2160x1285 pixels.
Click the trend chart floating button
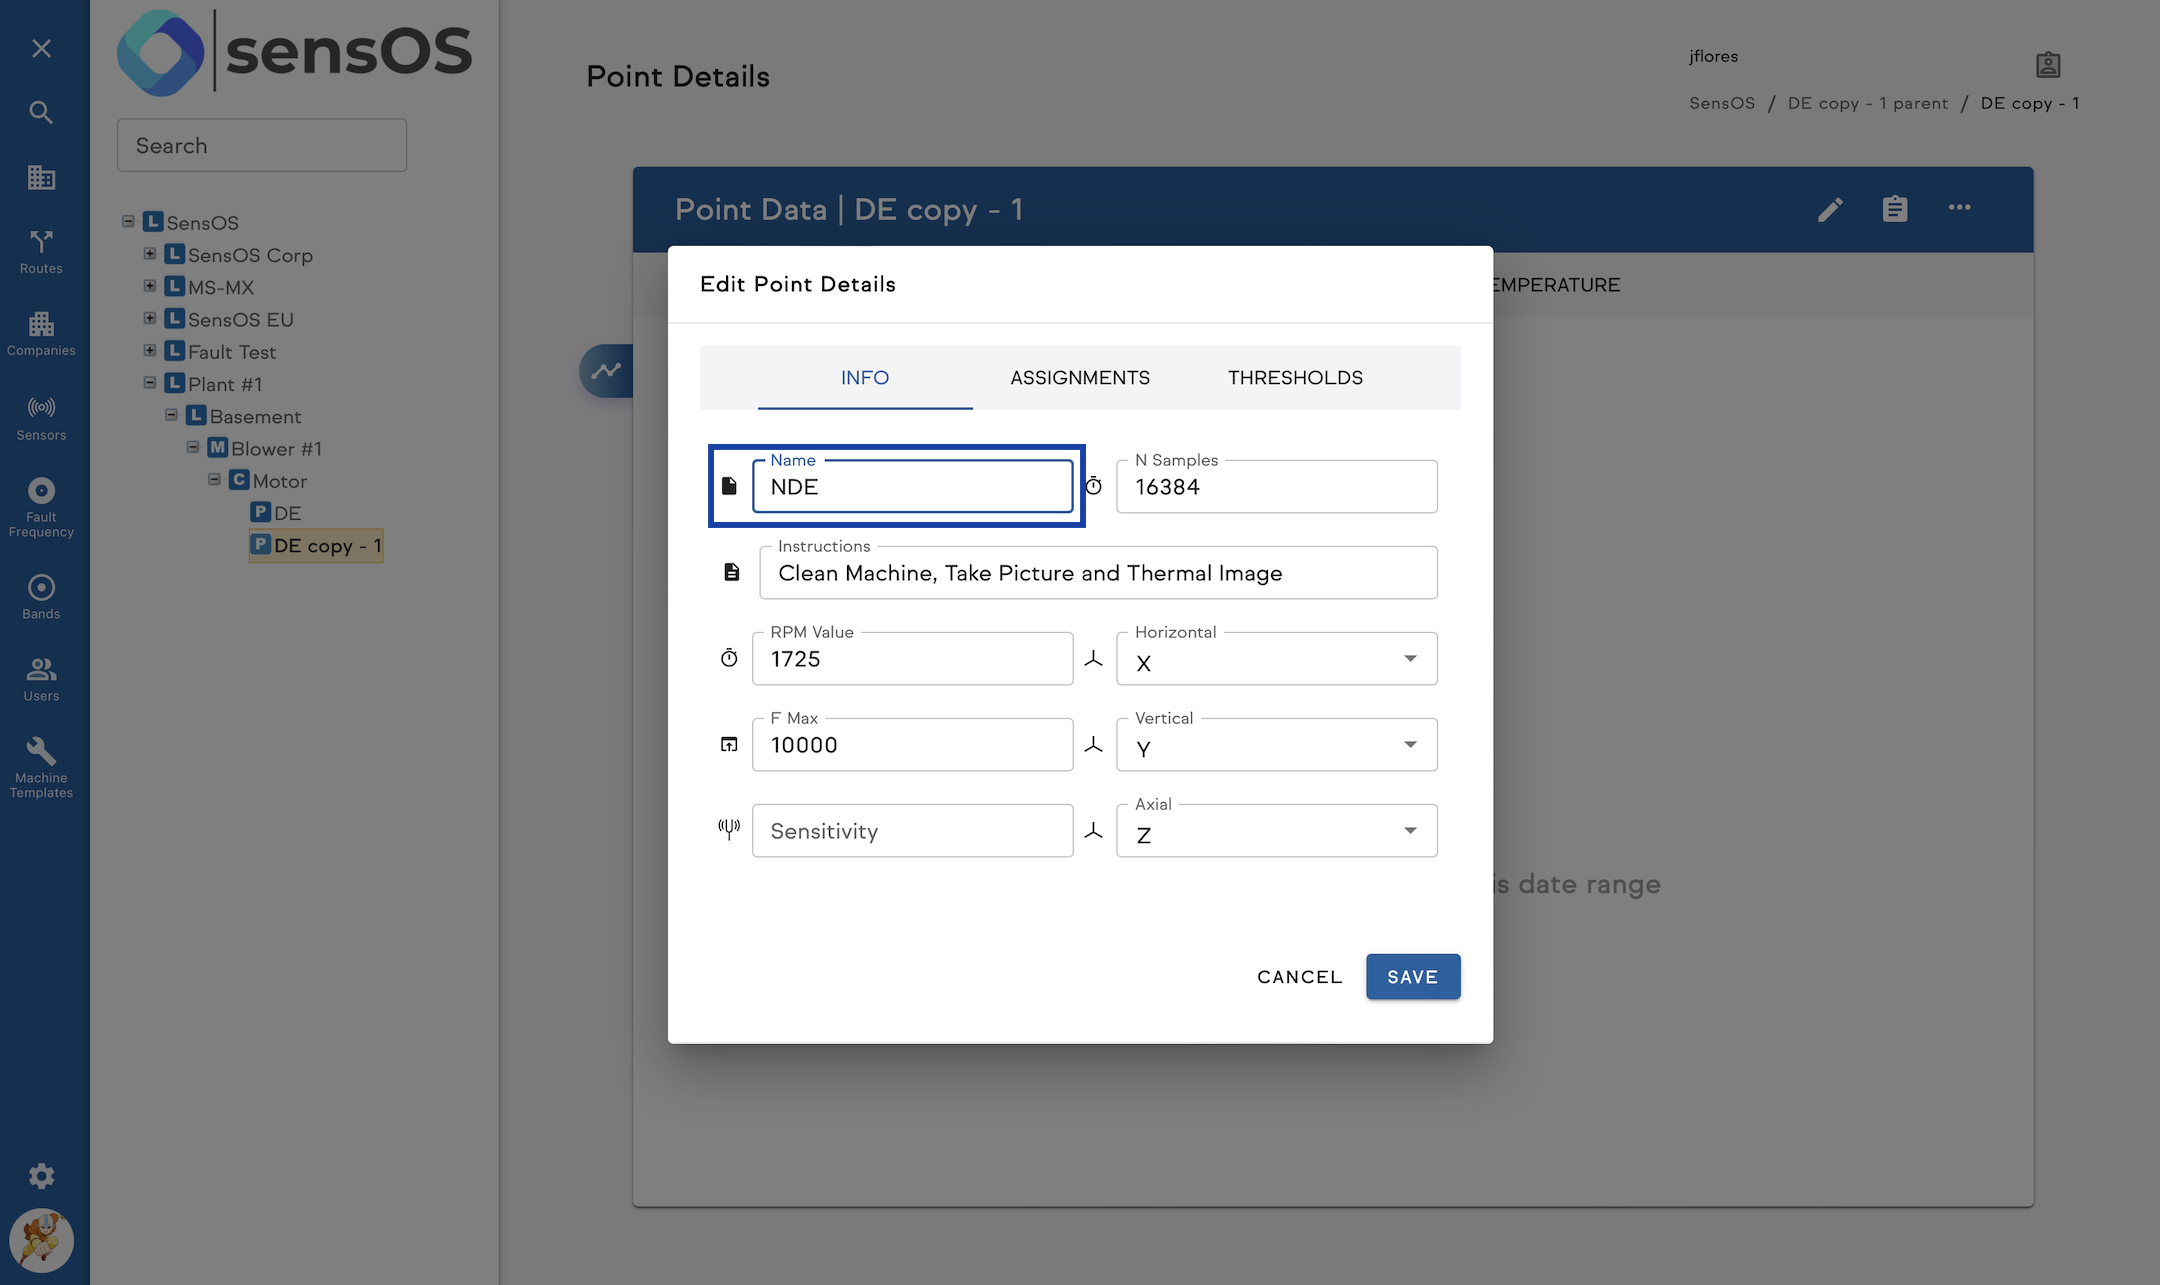click(x=606, y=371)
